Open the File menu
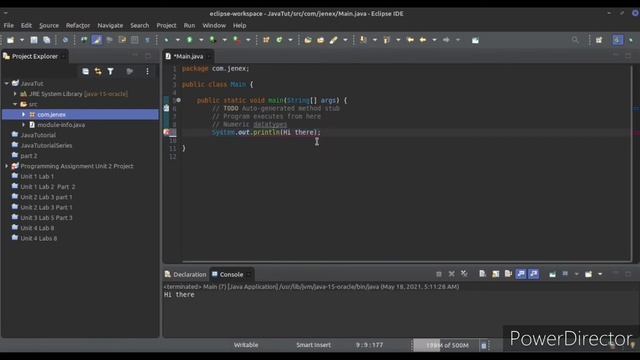640x360 pixels. 9,25
